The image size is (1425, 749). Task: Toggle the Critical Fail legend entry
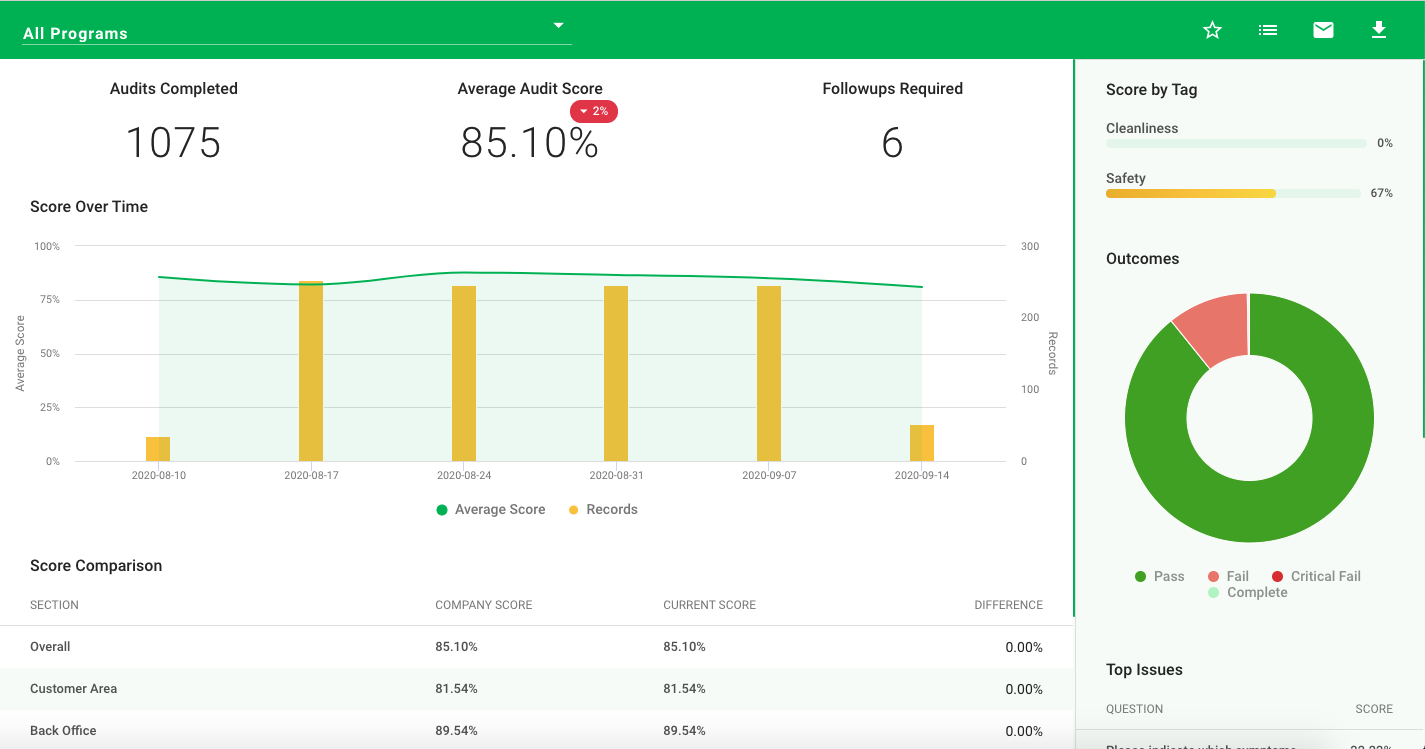(x=1316, y=576)
